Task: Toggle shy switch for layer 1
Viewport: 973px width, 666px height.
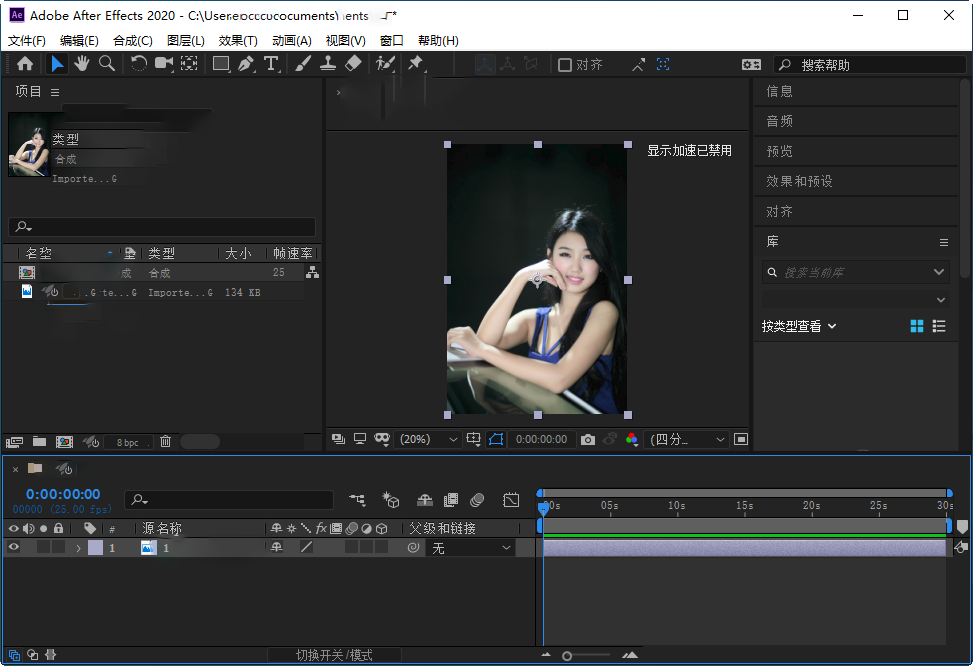Action: (x=276, y=547)
